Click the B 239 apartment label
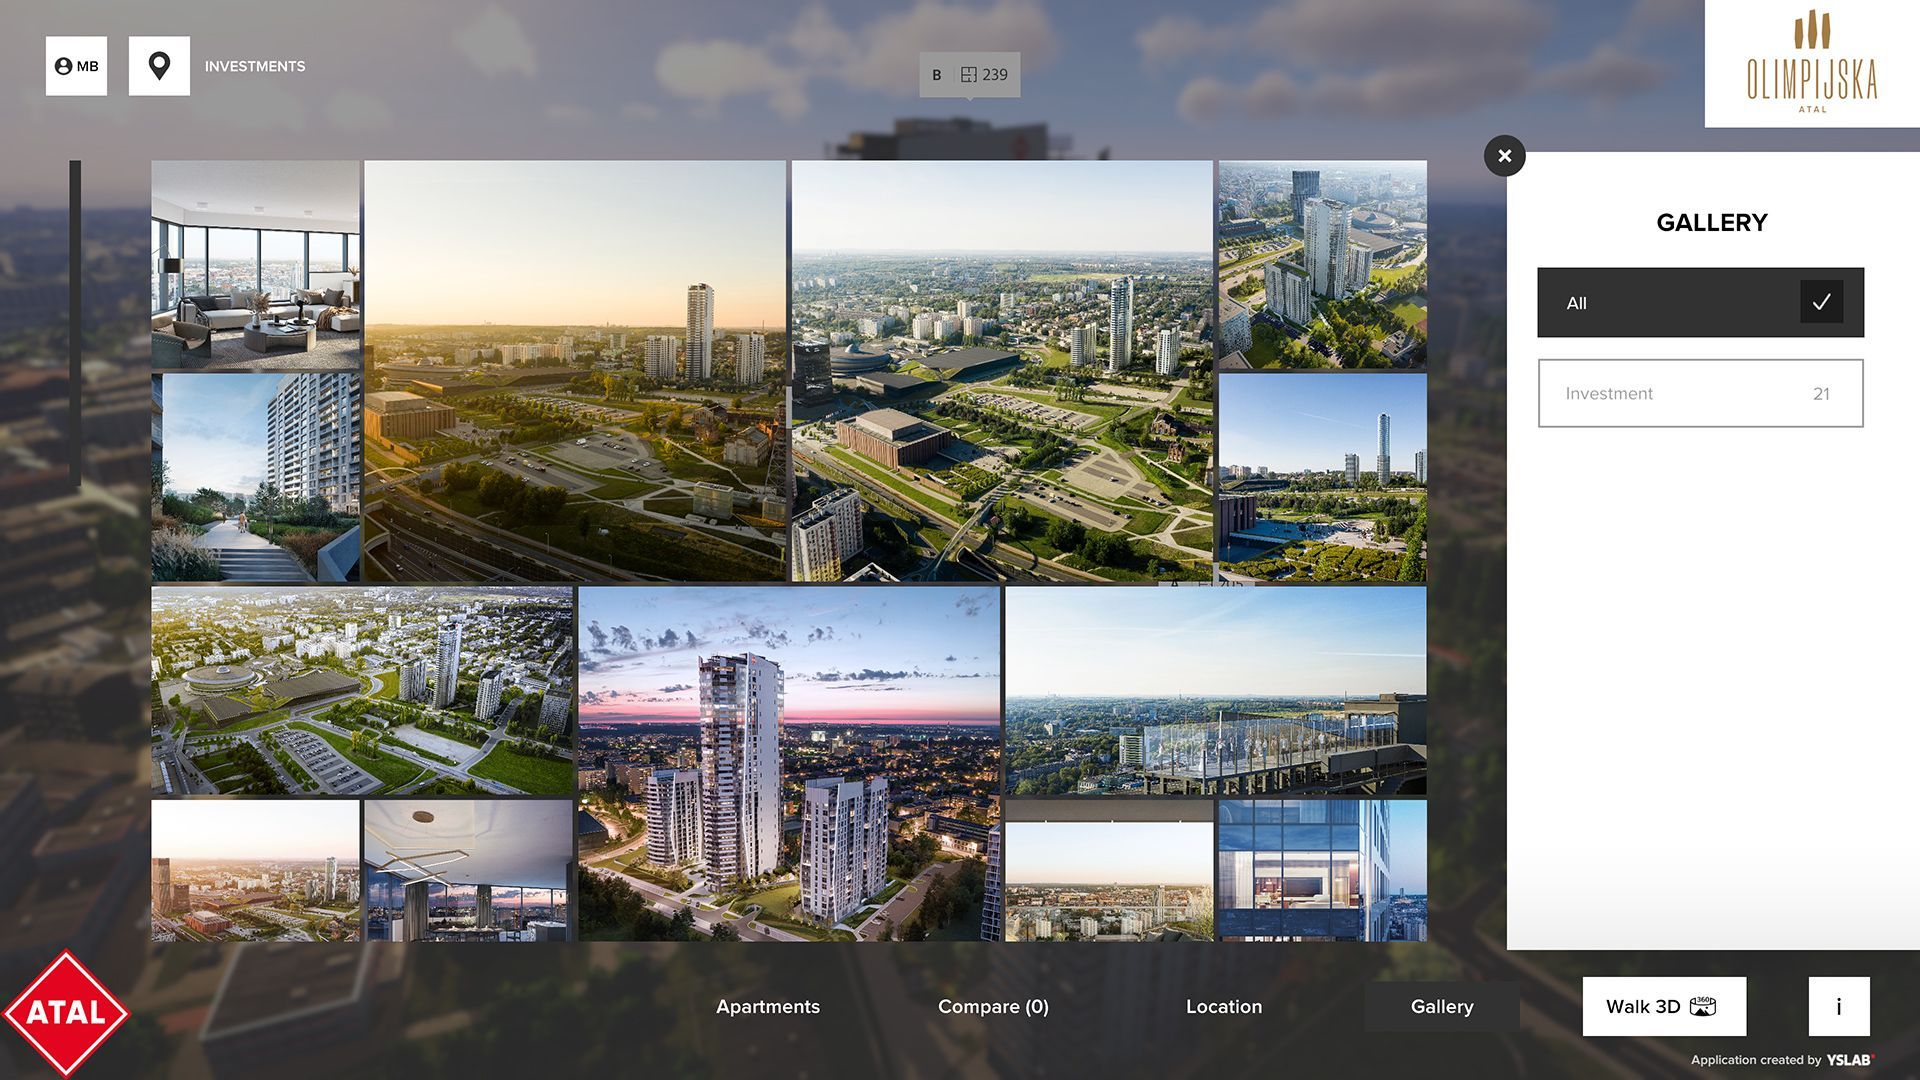 pos(970,75)
